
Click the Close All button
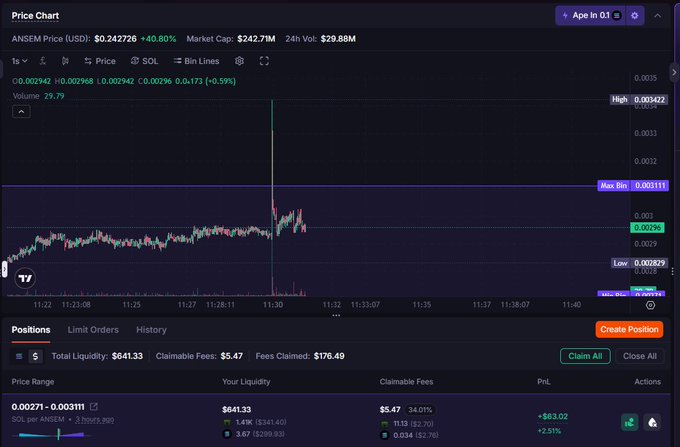639,356
